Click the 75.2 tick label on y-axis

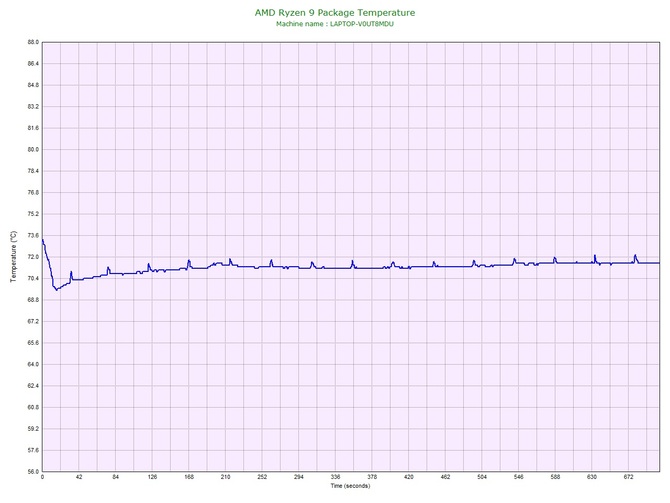click(x=33, y=214)
